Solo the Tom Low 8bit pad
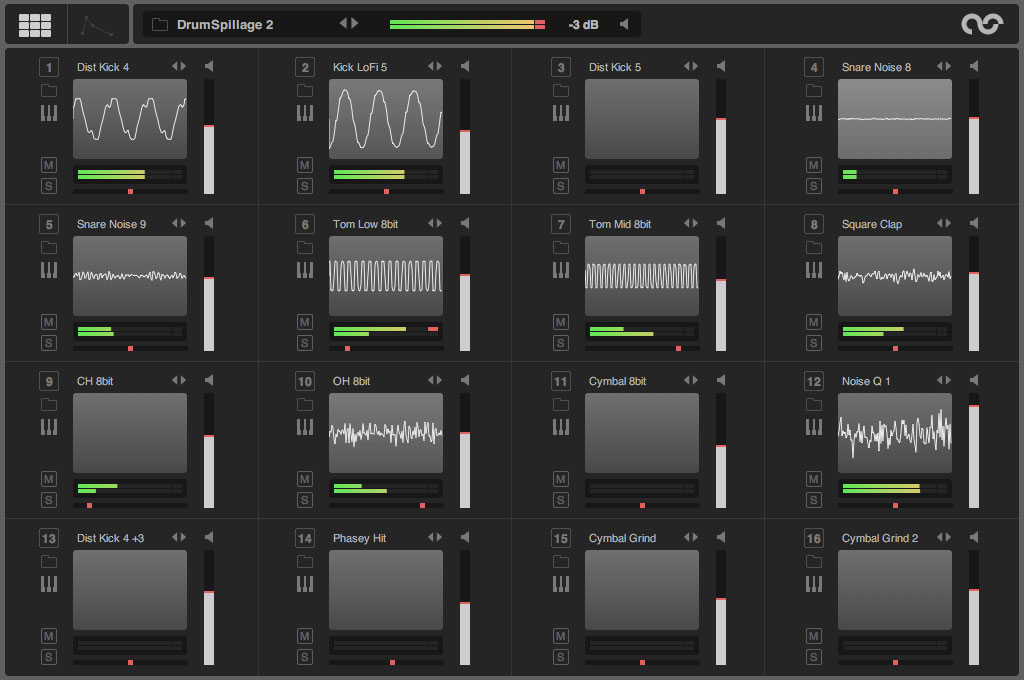1024x680 pixels. click(x=305, y=343)
